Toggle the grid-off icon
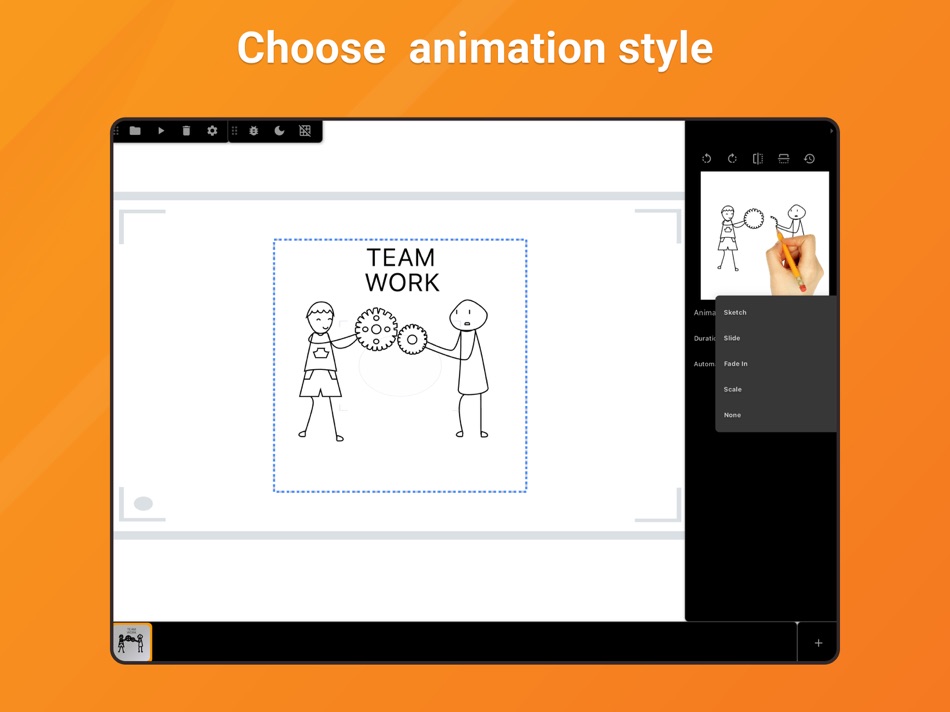 [305, 131]
